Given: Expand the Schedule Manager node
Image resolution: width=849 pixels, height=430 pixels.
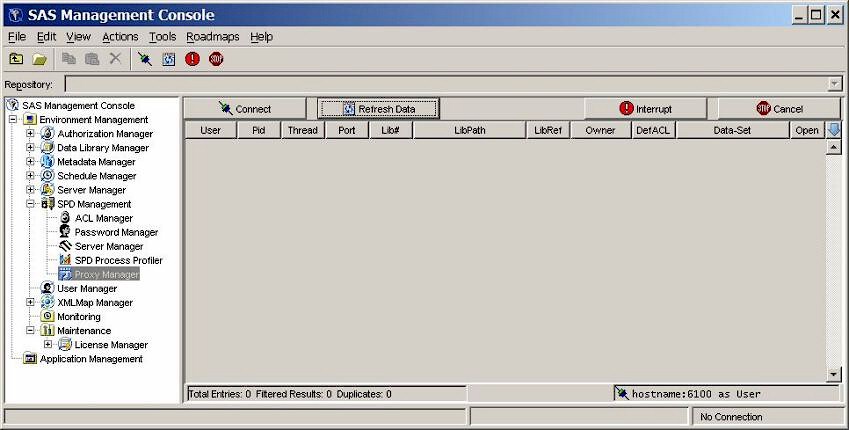Looking at the screenshot, I should point(30,175).
